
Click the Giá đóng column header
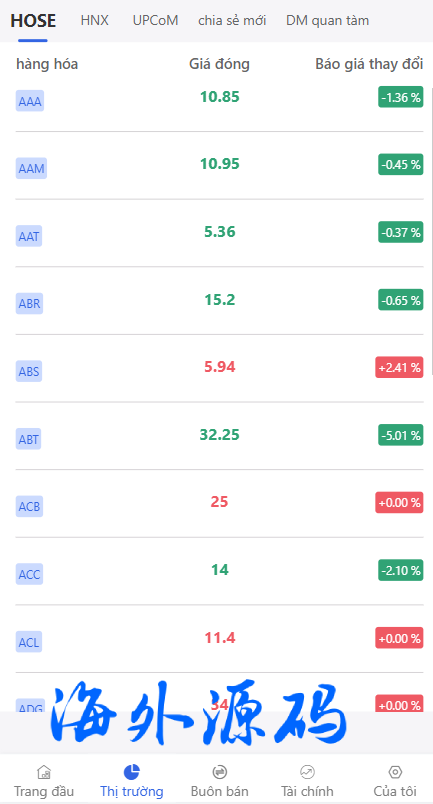pyautogui.click(x=219, y=64)
